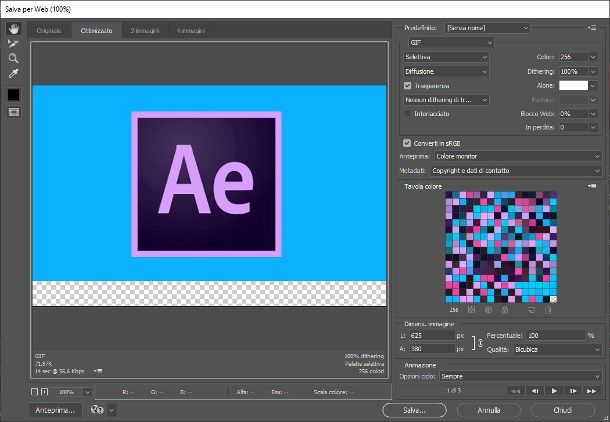Shift selected colors to web palette

[x=488, y=310]
